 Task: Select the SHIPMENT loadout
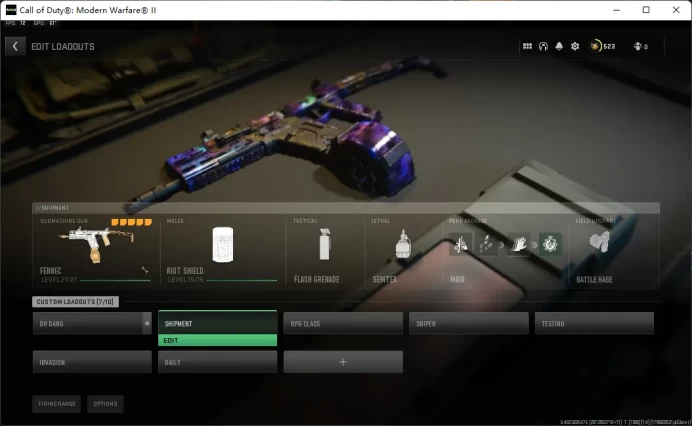point(218,323)
